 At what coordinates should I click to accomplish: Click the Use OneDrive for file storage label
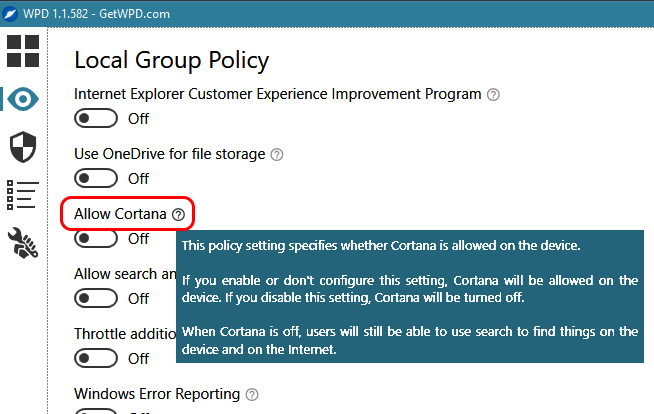[170, 155]
